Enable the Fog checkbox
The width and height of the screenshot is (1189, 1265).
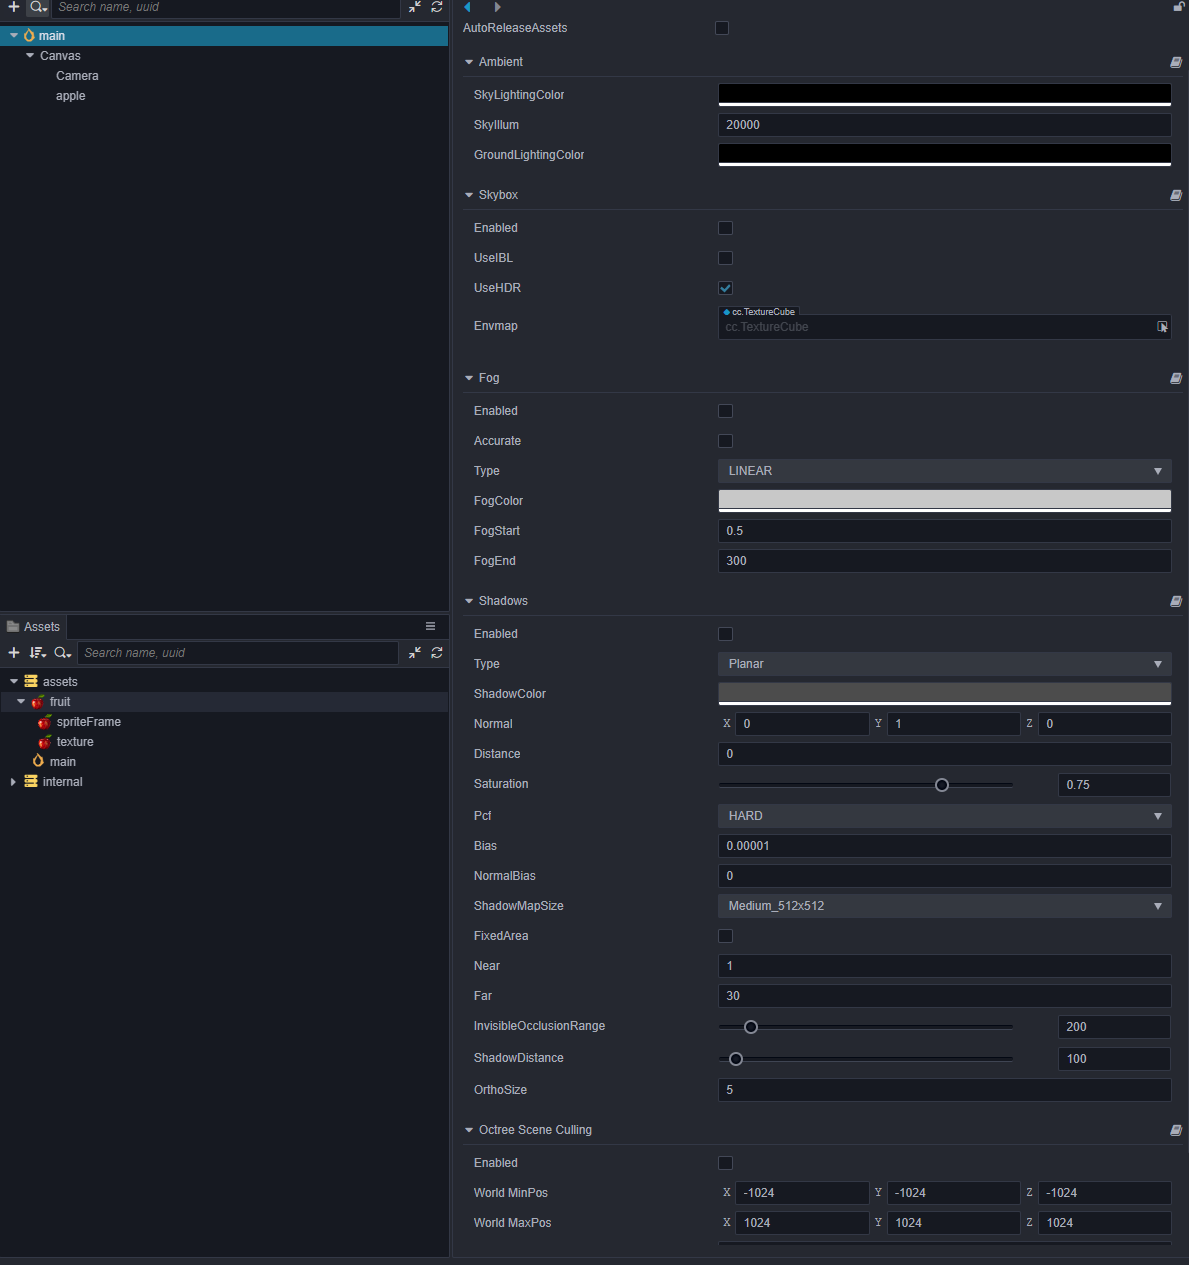point(725,411)
